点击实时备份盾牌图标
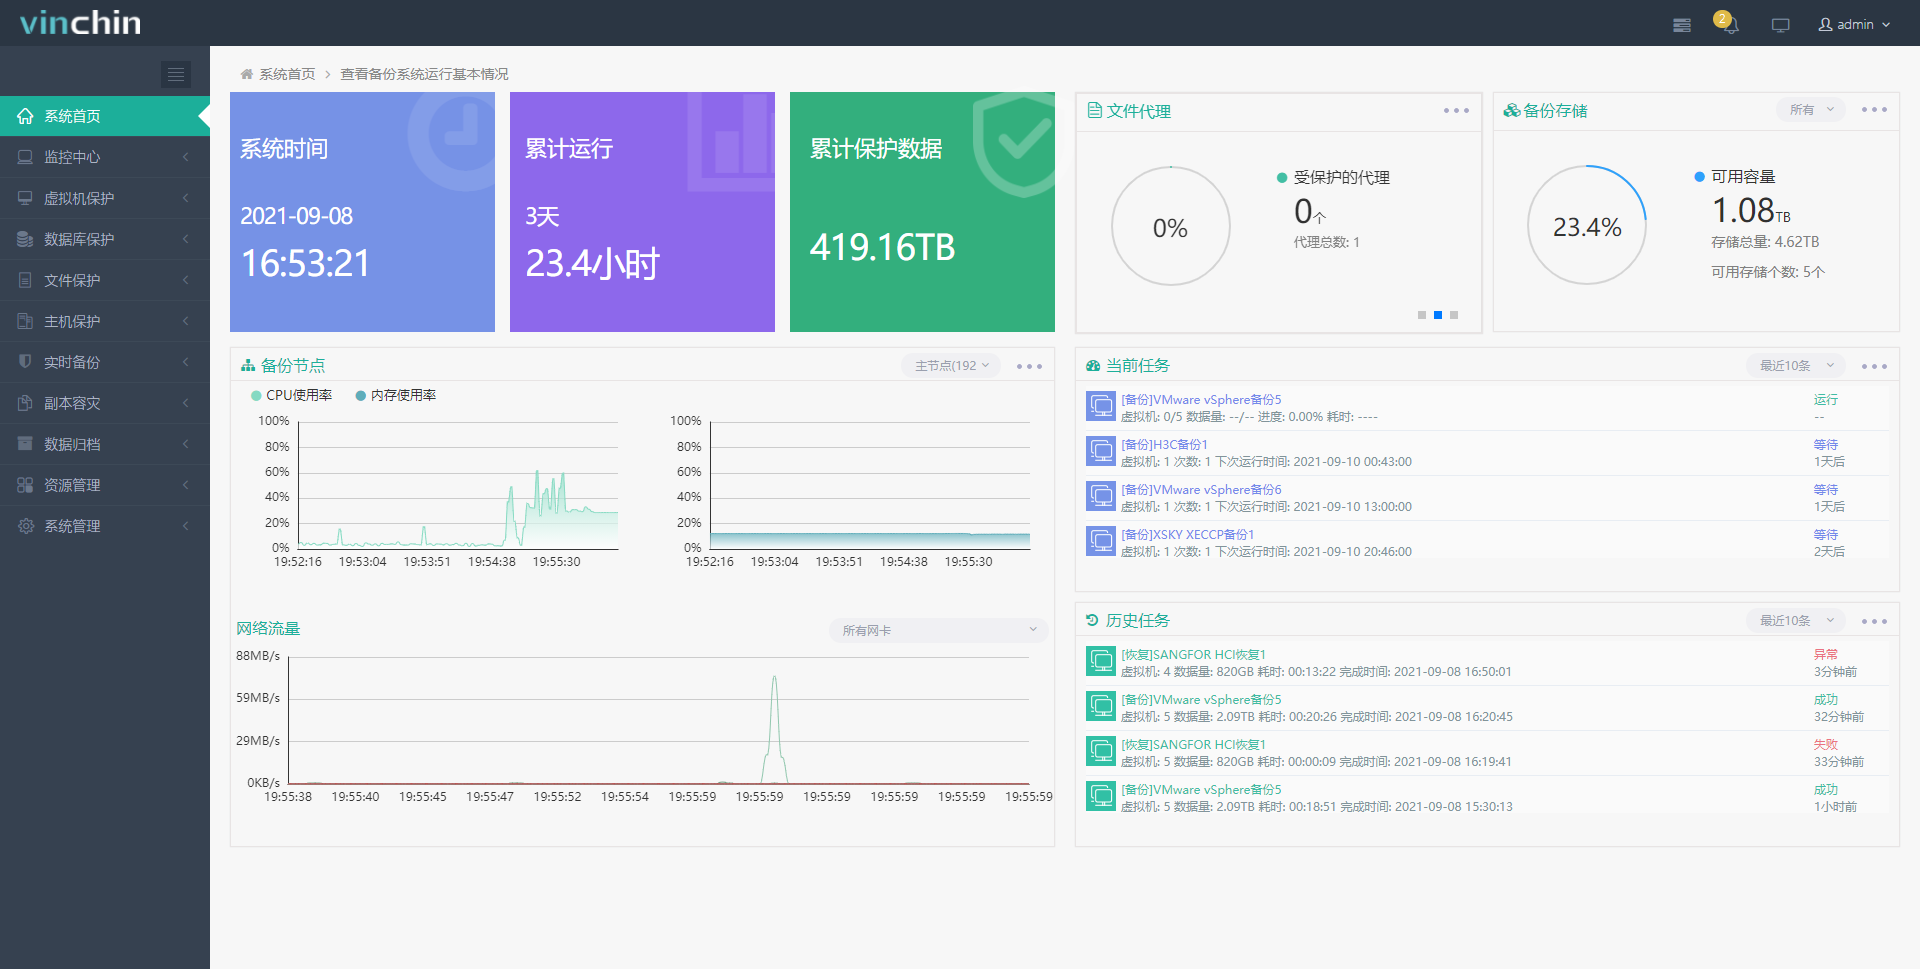 click(25, 361)
